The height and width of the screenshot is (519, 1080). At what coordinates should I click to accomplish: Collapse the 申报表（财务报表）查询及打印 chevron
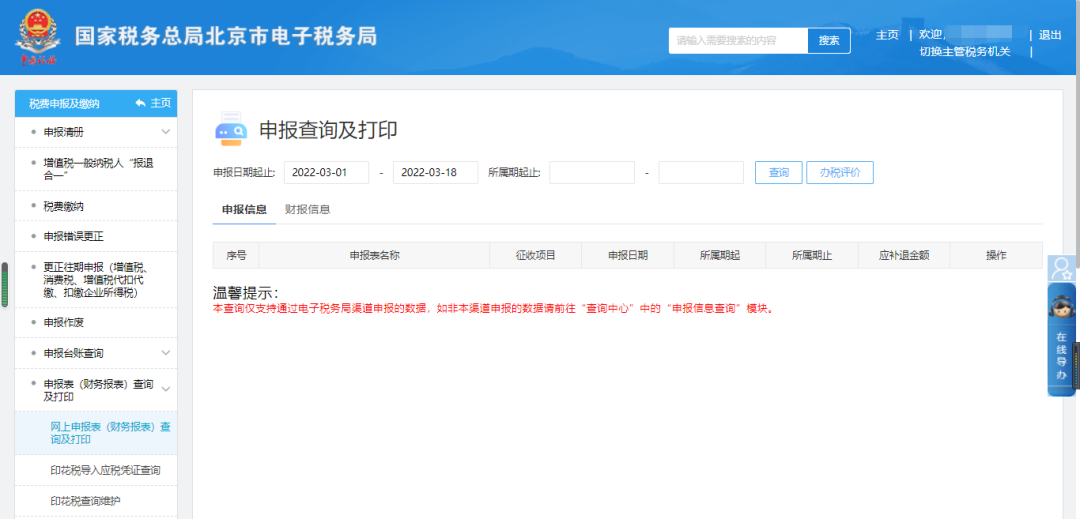click(166, 390)
